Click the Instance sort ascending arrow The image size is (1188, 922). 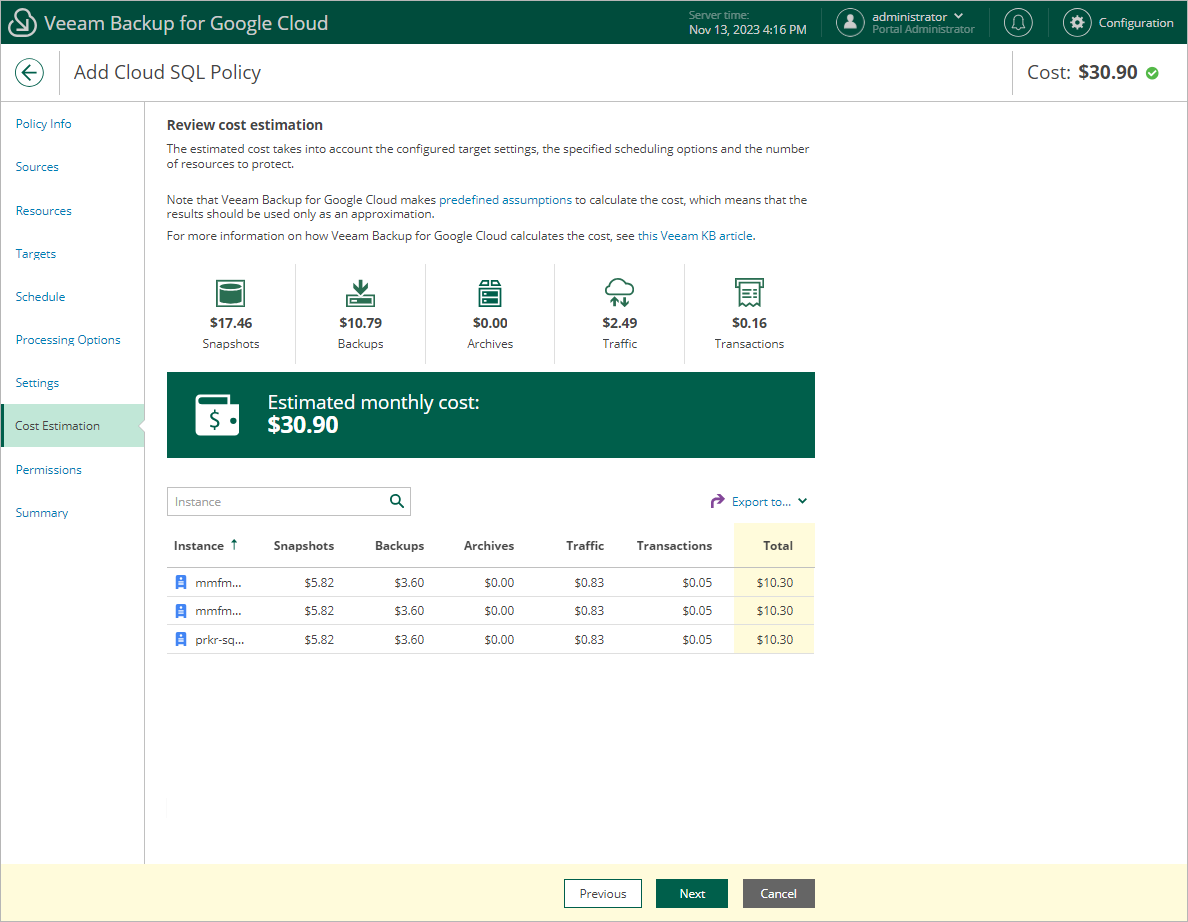click(x=234, y=544)
